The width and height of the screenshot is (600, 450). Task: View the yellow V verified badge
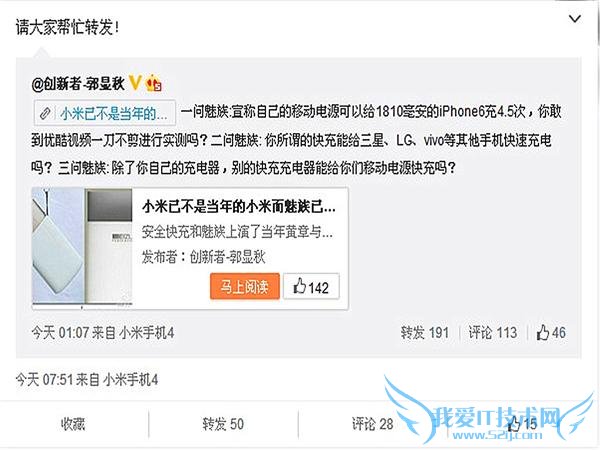135,82
